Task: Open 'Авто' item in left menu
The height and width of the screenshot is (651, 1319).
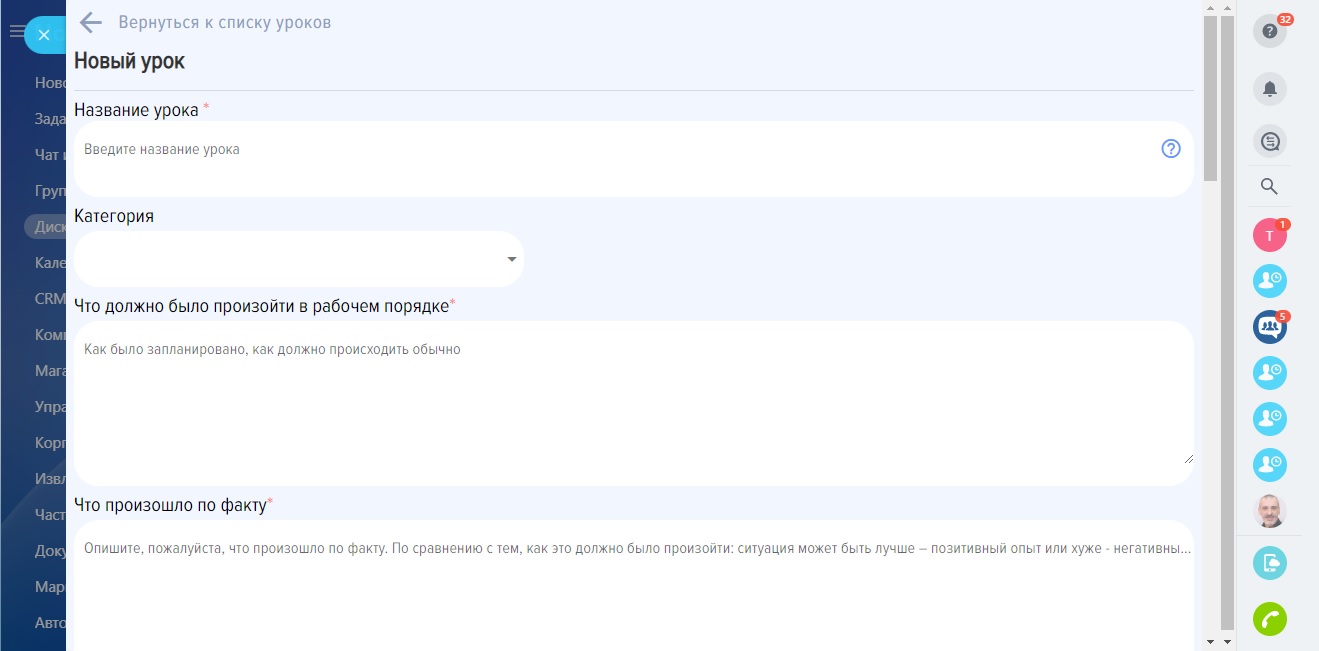Action: click(x=50, y=622)
